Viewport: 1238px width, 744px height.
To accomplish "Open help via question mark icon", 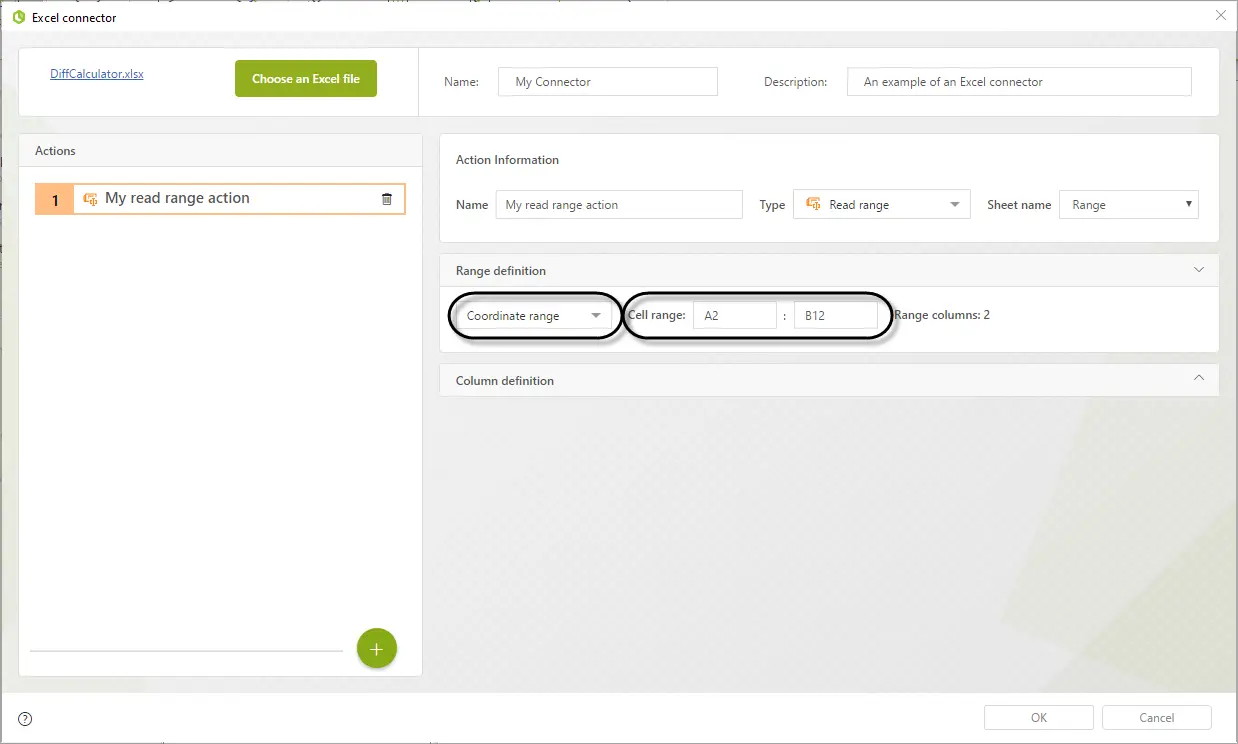I will (25, 718).
